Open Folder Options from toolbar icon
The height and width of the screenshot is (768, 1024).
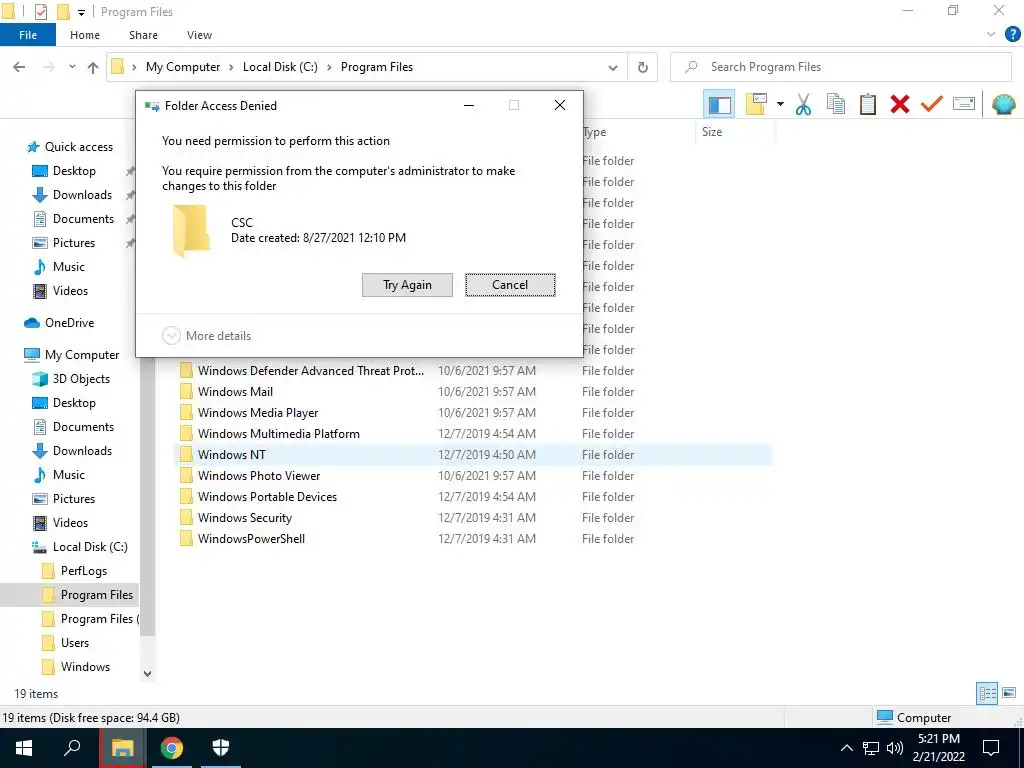pyautogui.click(x=756, y=104)
